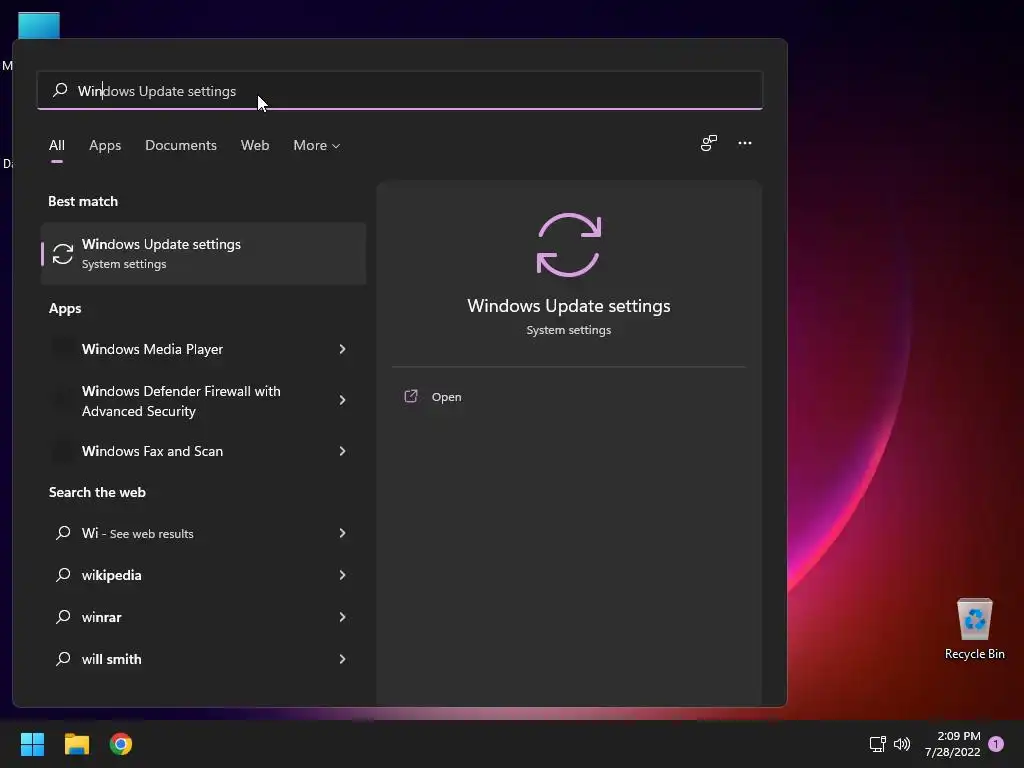Expand the wikipedia suggestion chevron
Screen dimensions: 1024x768
pos(342,575)
